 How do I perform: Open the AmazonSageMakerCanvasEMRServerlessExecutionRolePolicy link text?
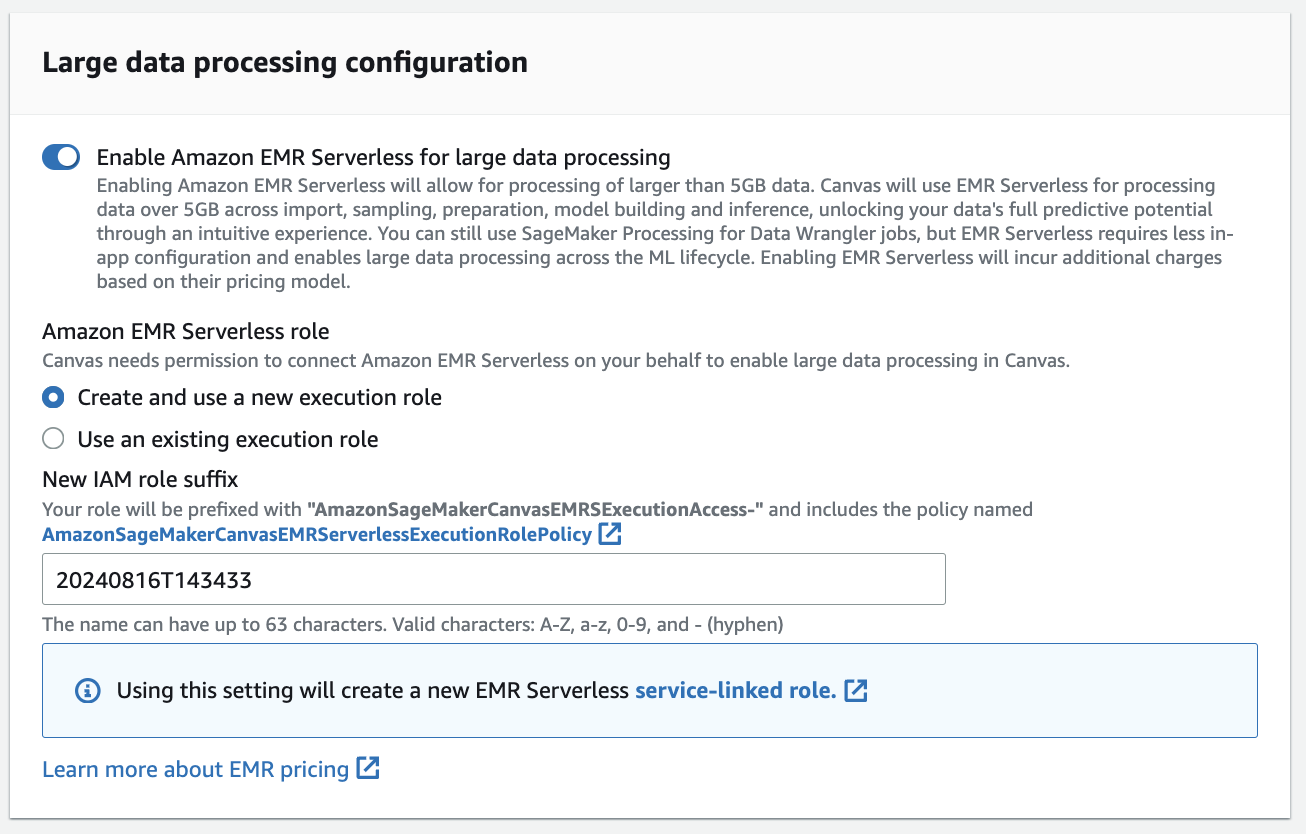point(317,534)
